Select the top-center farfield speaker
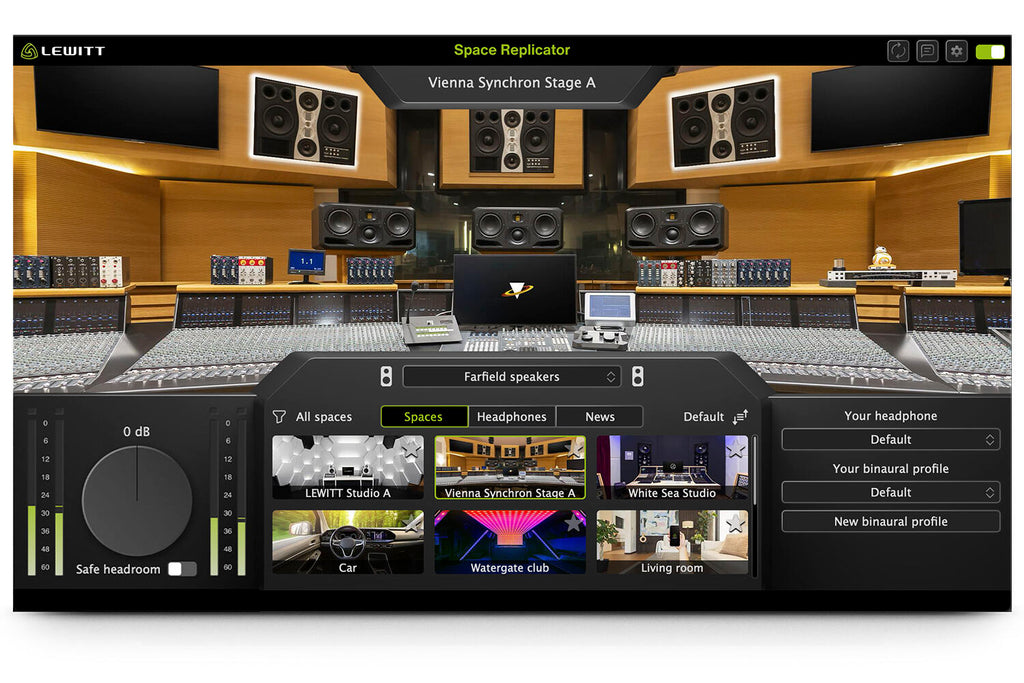1024x683 pixels. pos(512,141)
